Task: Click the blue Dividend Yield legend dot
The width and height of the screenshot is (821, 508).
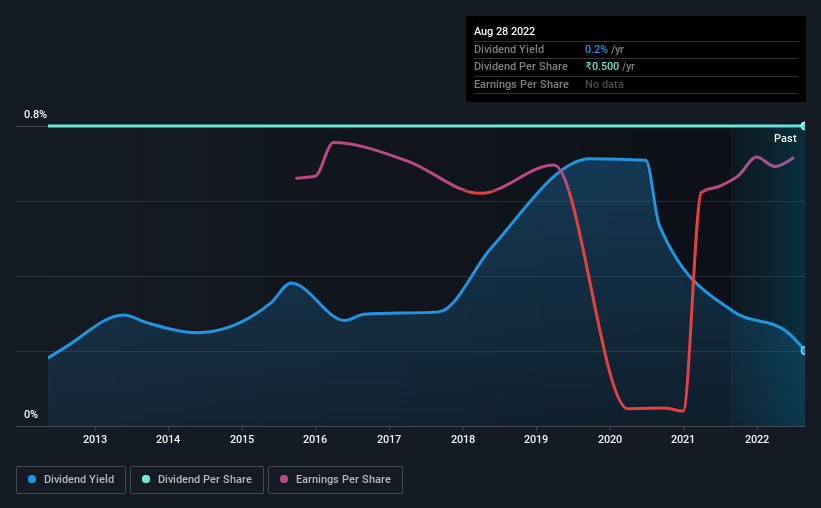Action: pyautogui.click(x=32, y=479)
